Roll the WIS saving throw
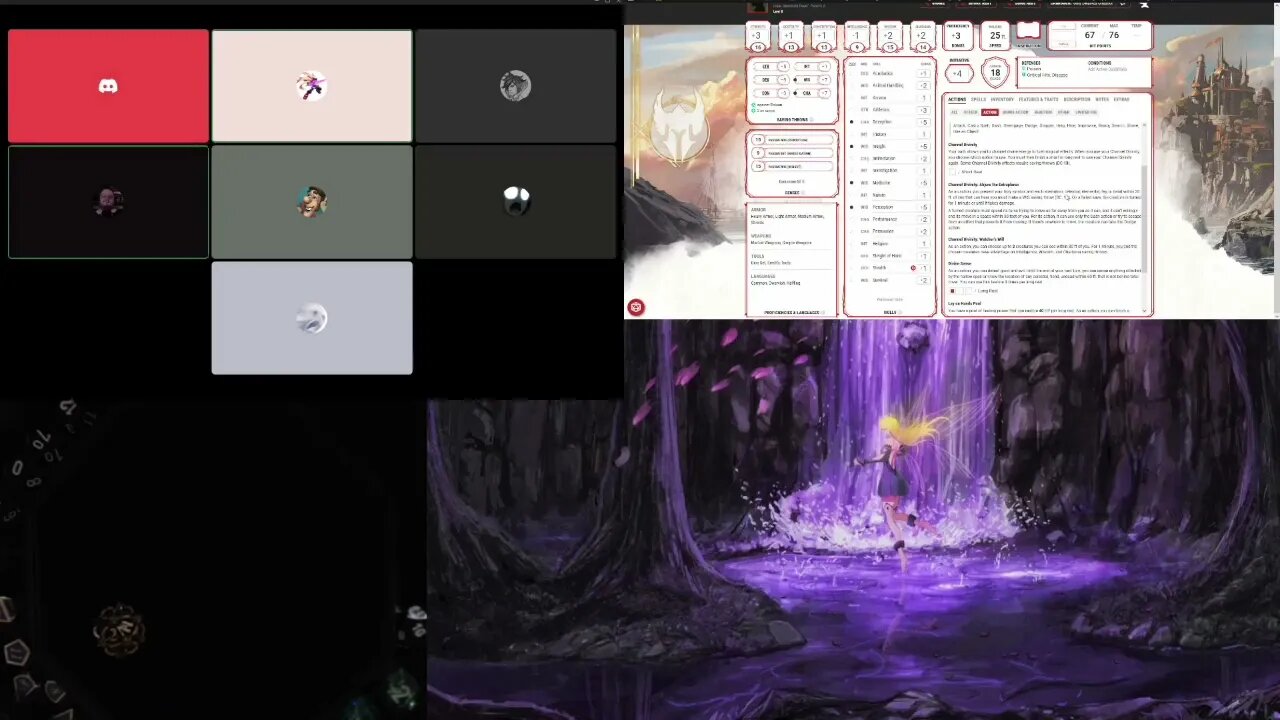Screen dimensions: 1280x720 pyautogui.click(x=812, y=80)
